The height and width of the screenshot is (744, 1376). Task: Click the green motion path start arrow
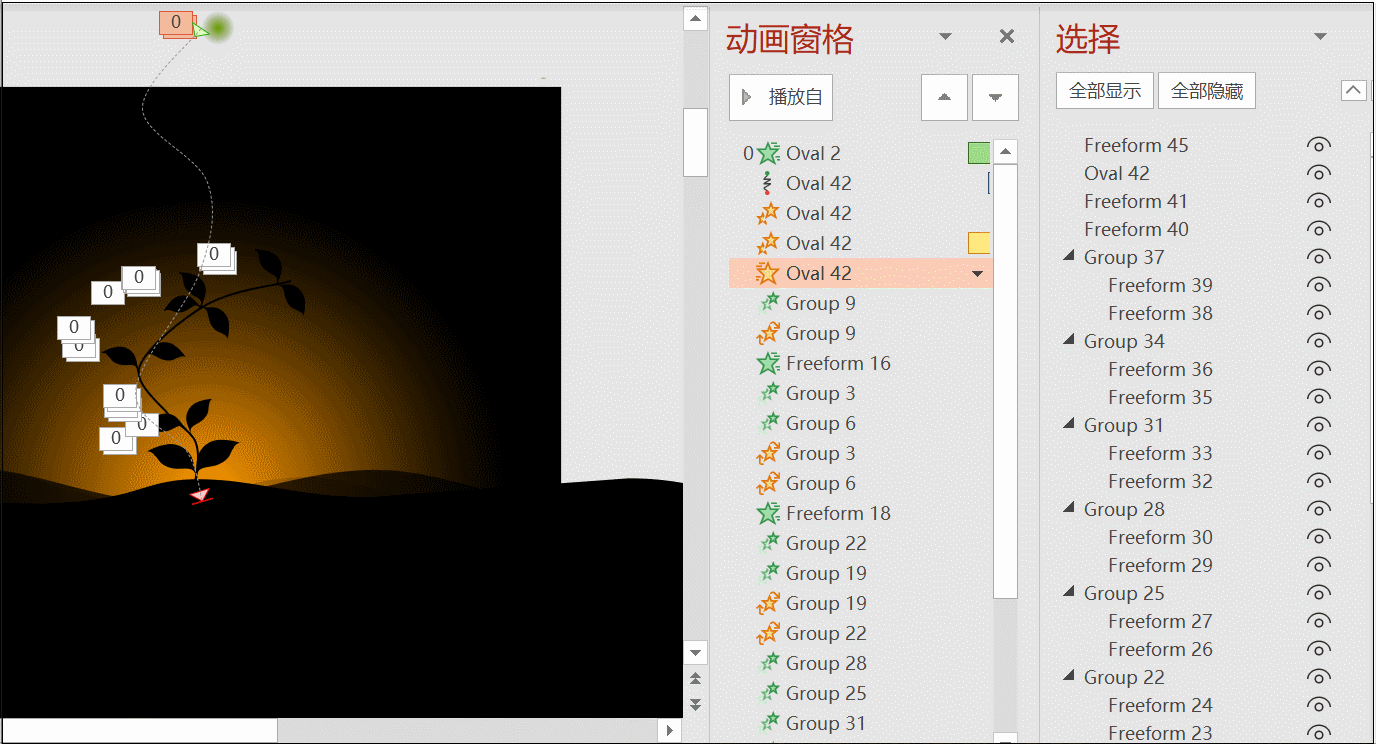click(201, 30)
